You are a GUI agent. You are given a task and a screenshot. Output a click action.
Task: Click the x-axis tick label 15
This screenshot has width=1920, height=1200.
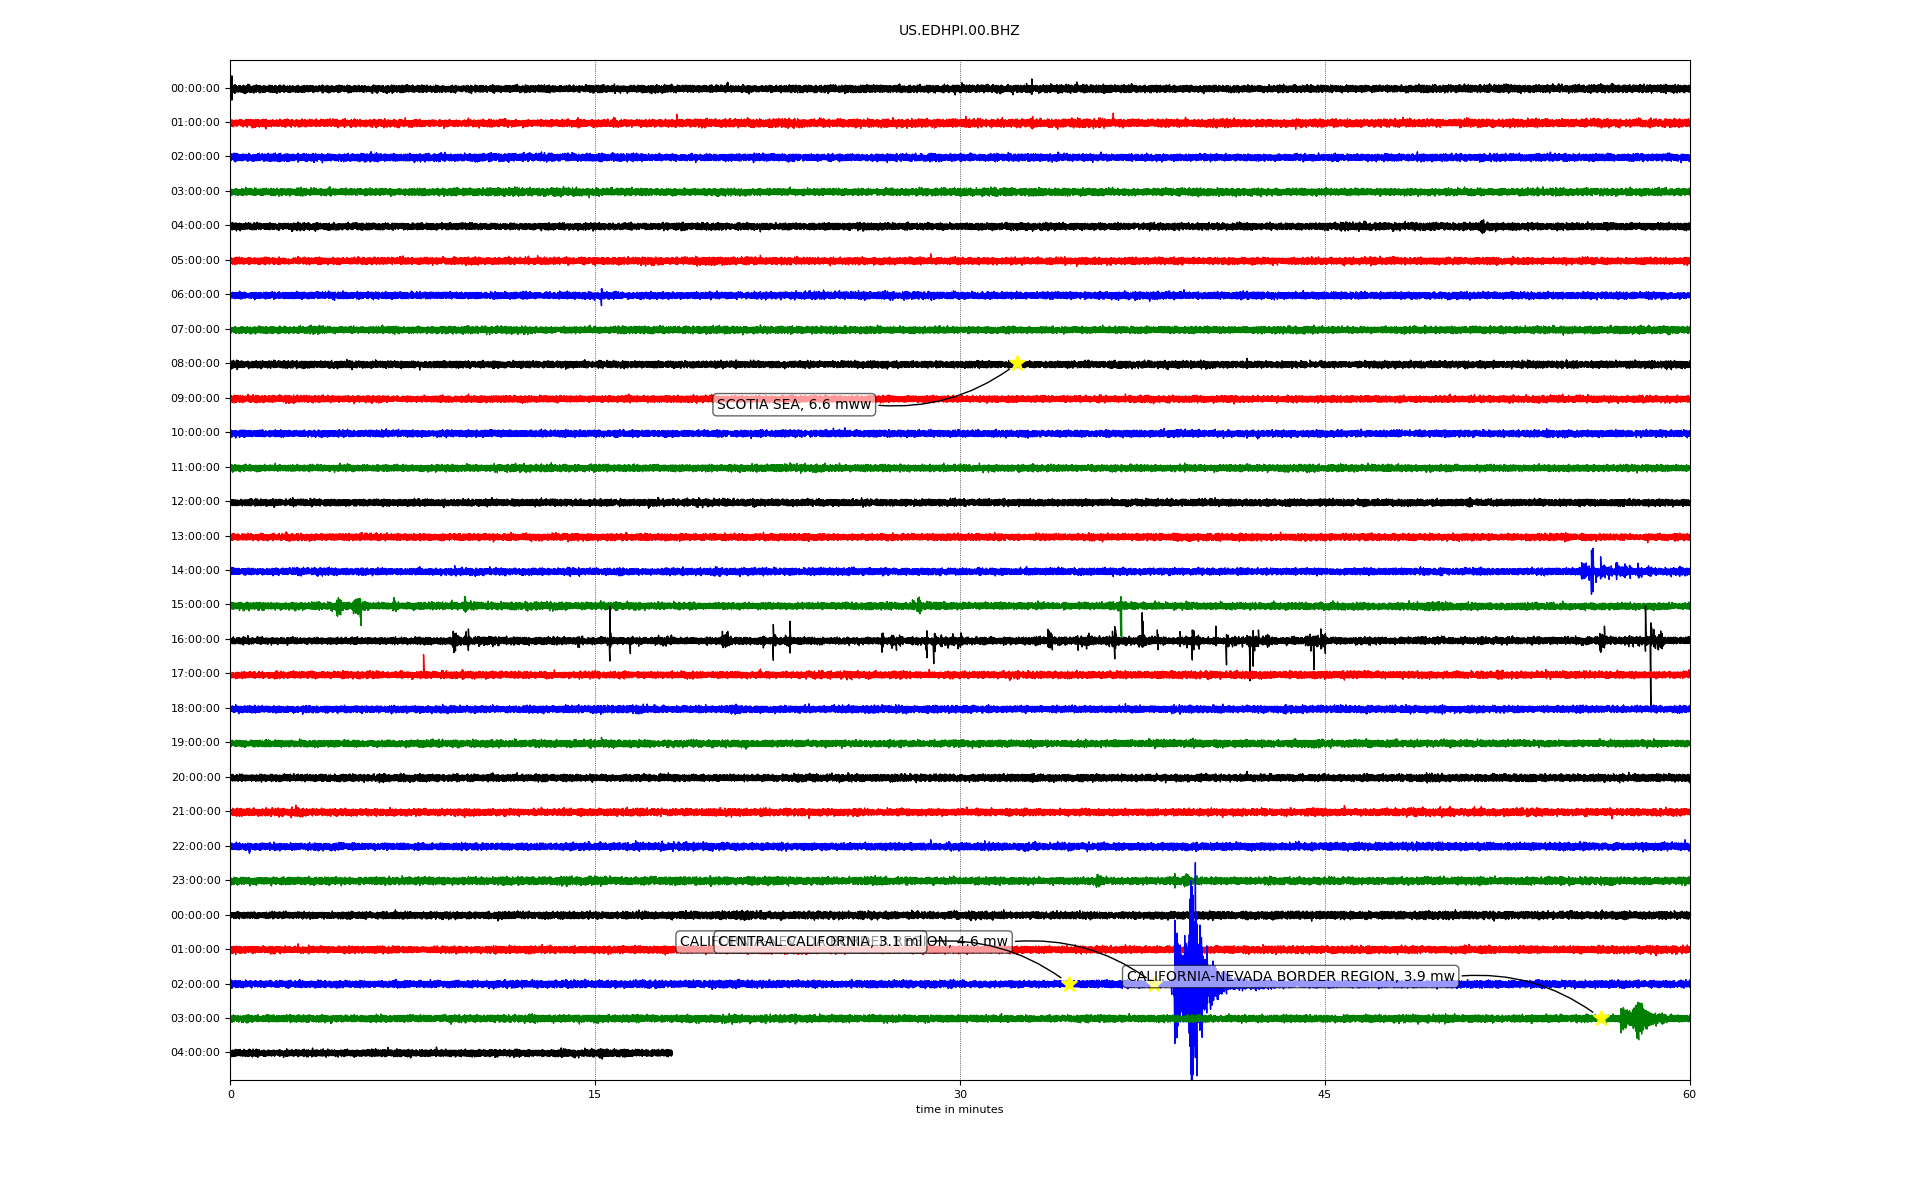(x=595, y=1095)
